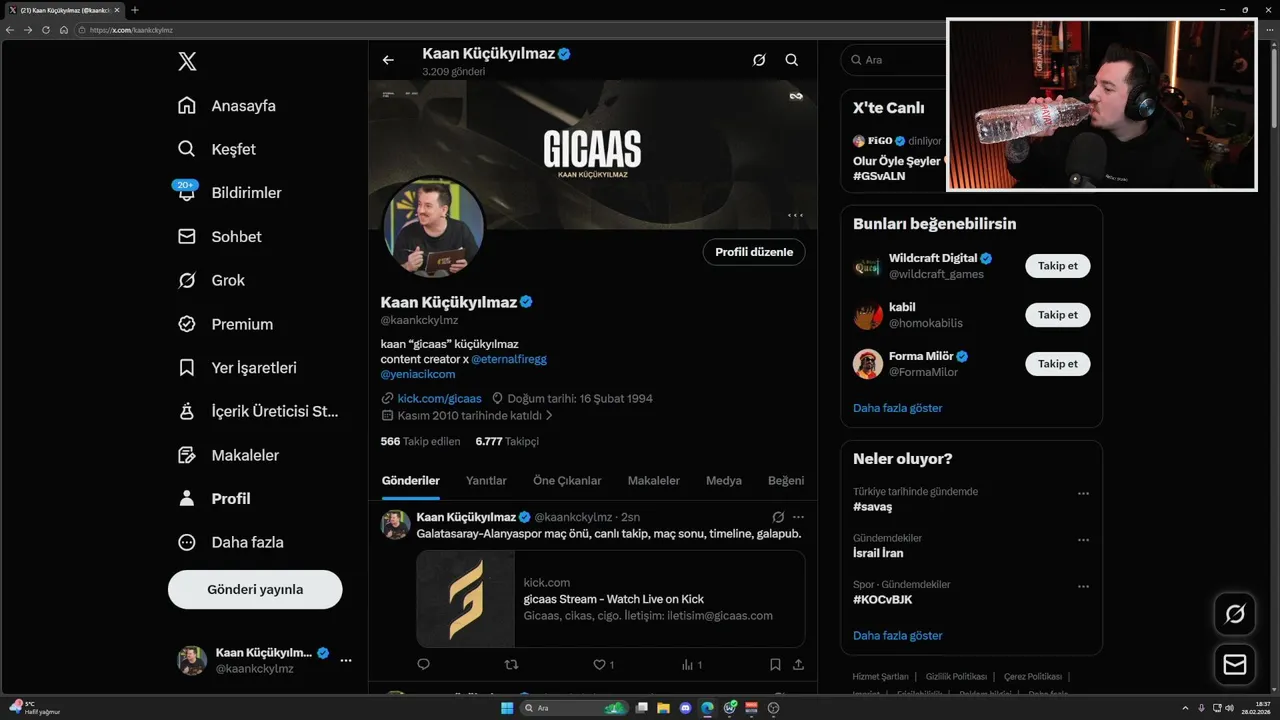This screenshot has height=720, width=1280.
Task: Open floating messages envelope button
Action: tap(1235, 665)
